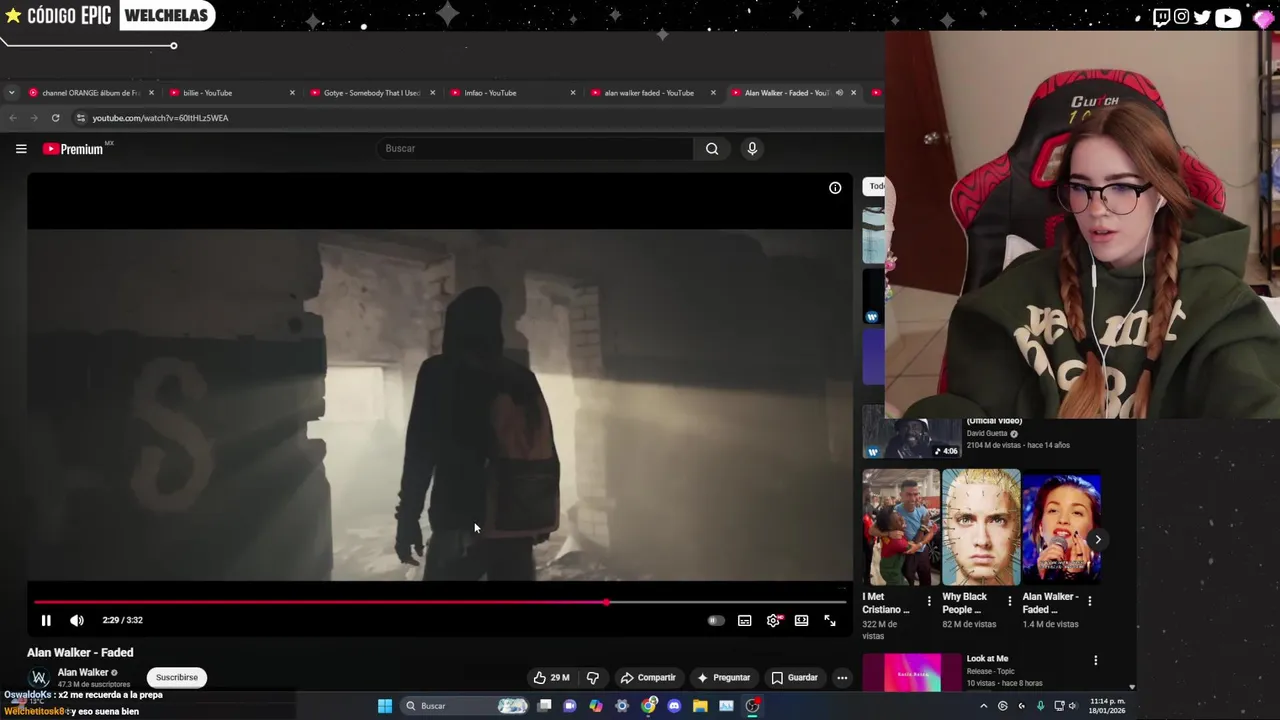The height and width of the screenshot is (720, 1280).
Task: Switch to the channel ORANGE tab
Action: 91,93
